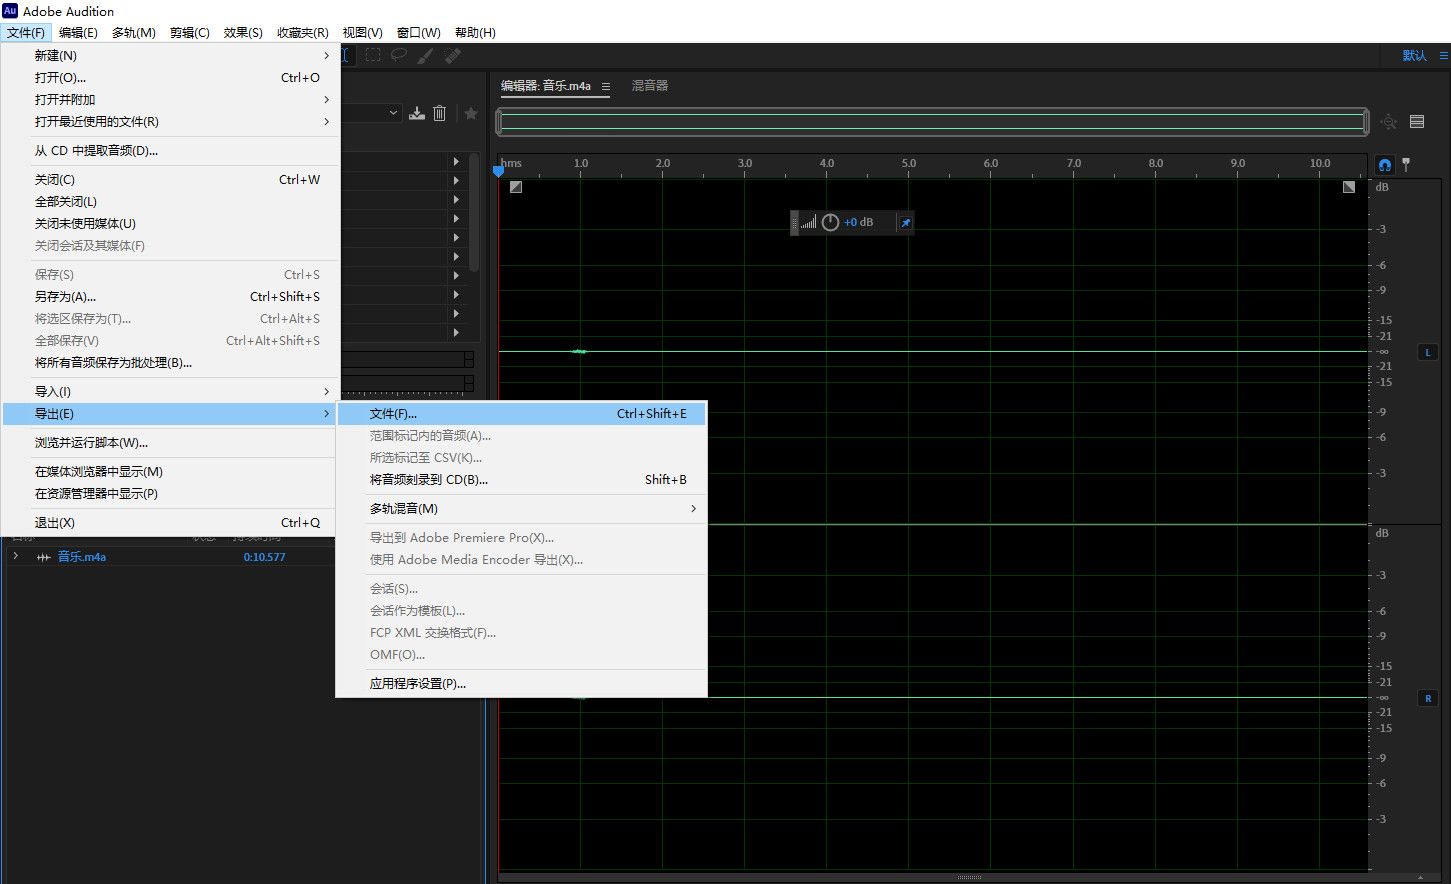Choose 文件(F)... export option

tap(522, 413)
